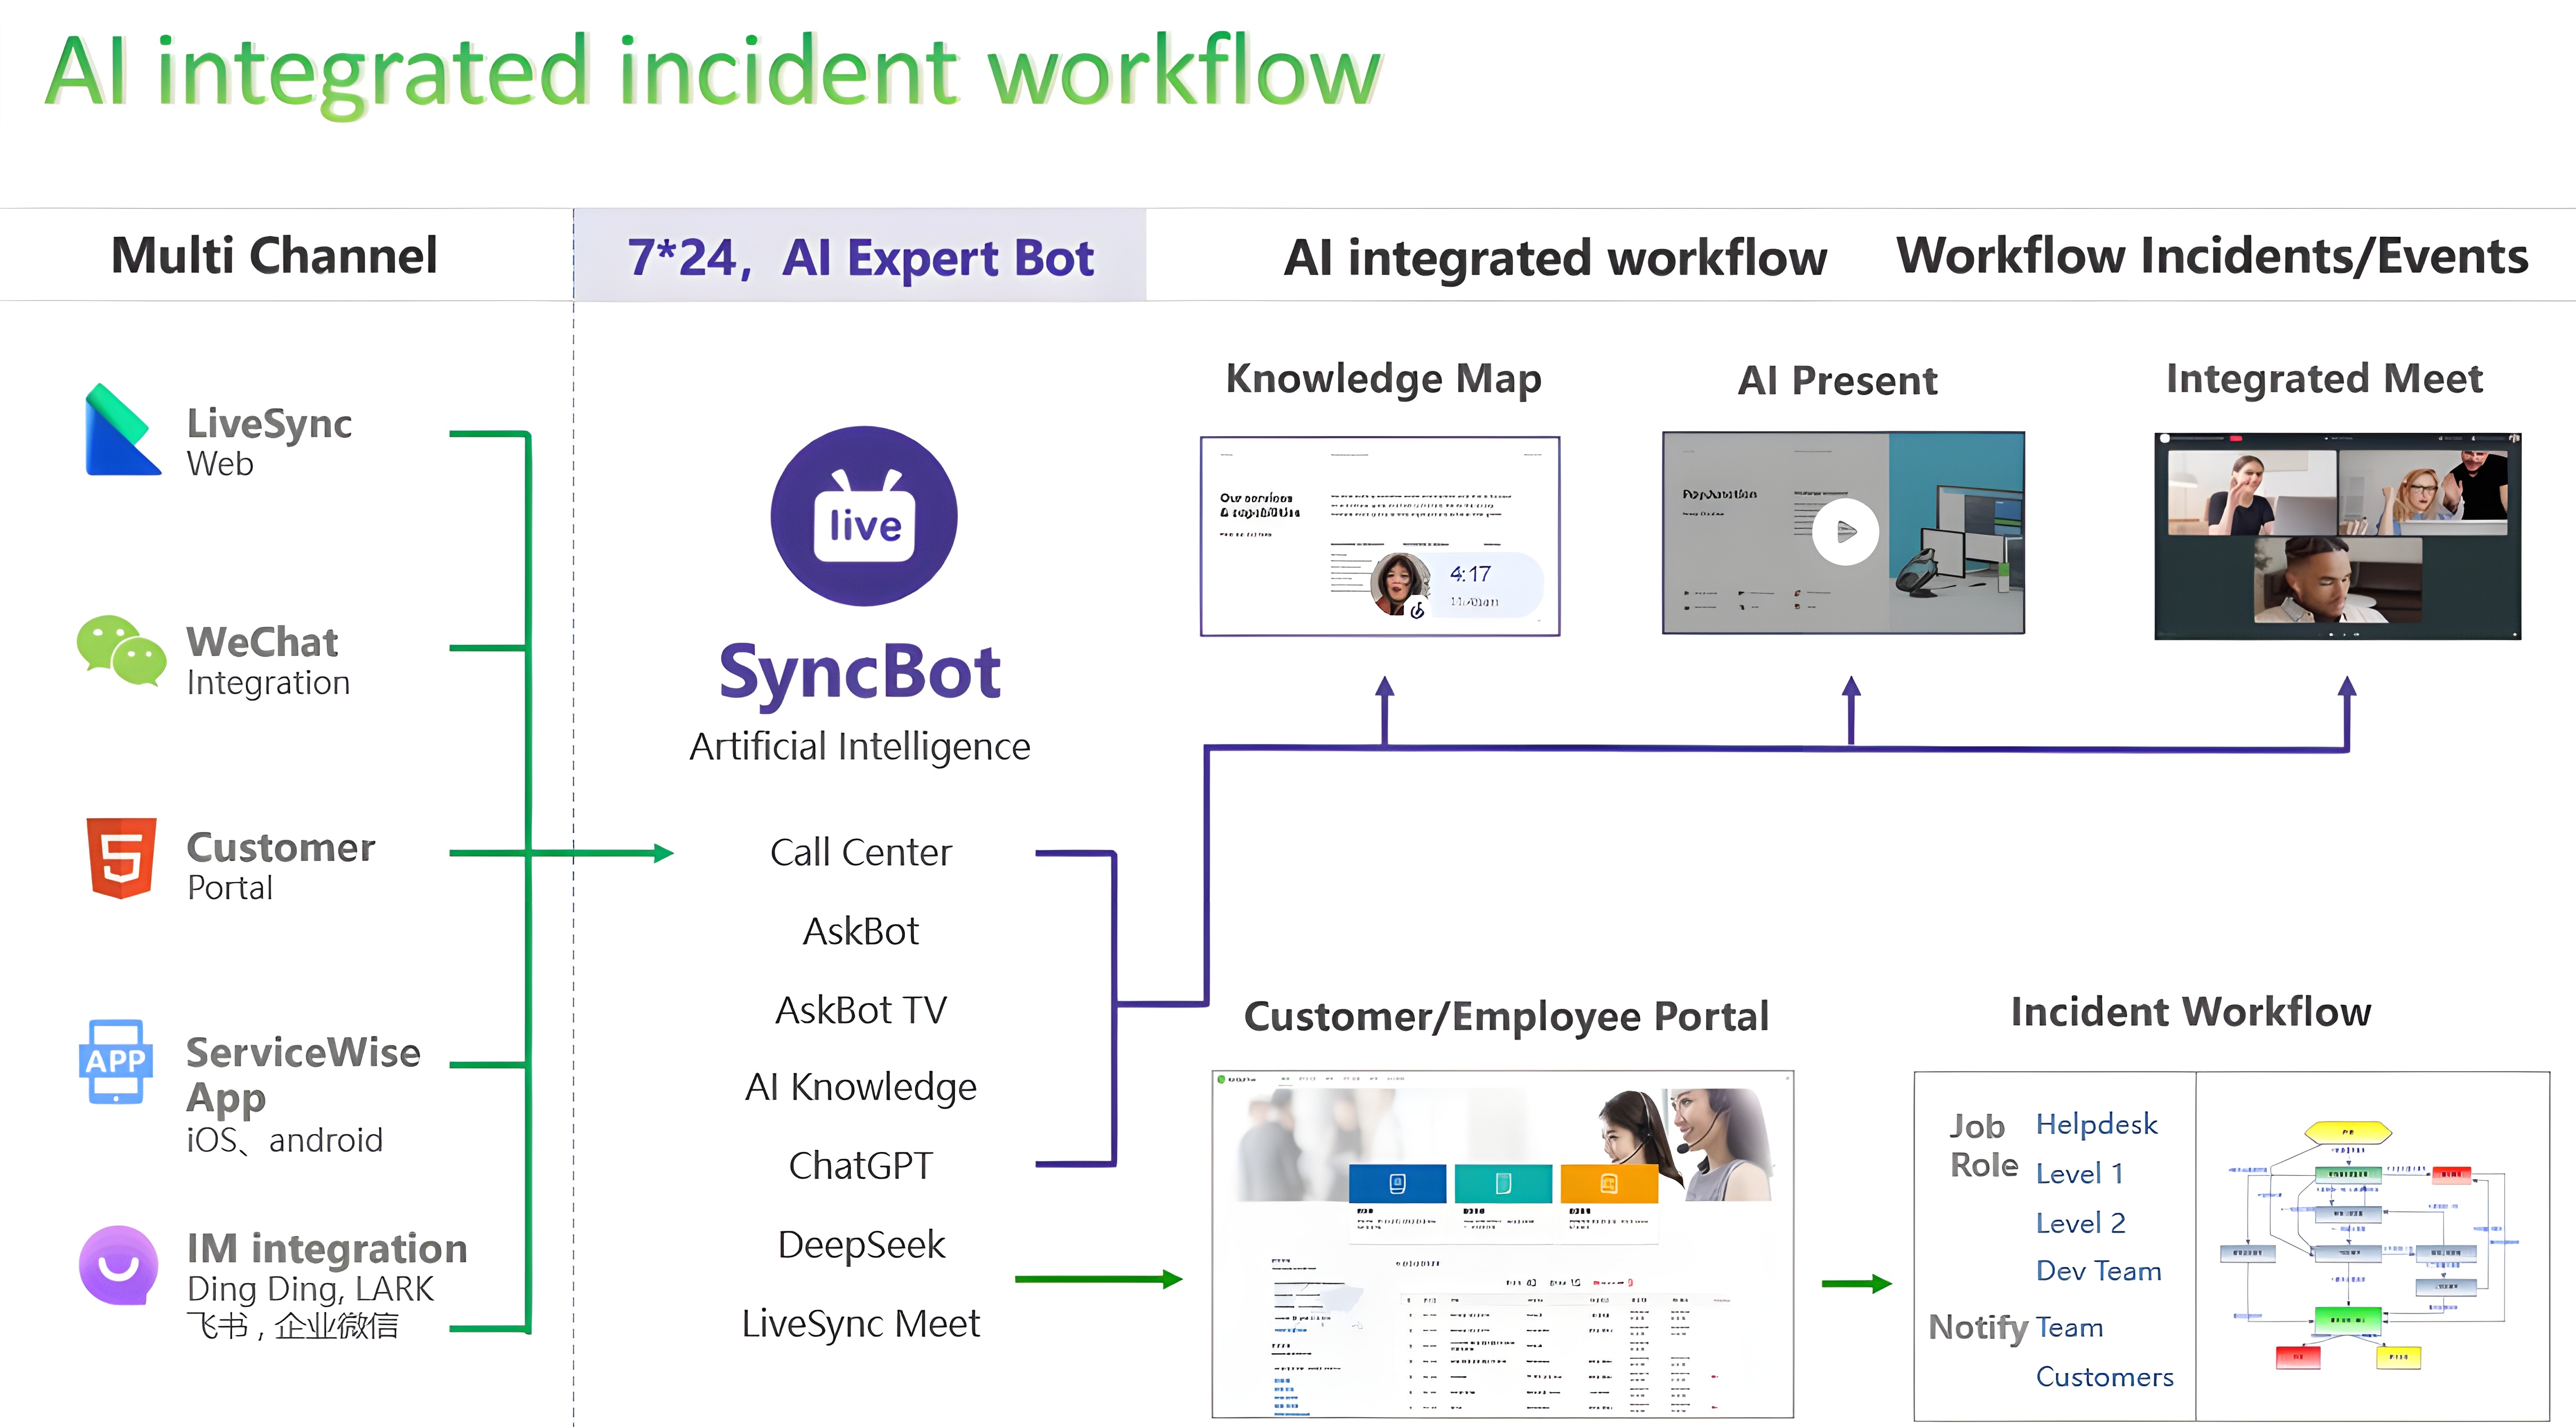Select the Multi Channel column header
Viewport: 2576px width, 1427px height.
tap(274, 255)
